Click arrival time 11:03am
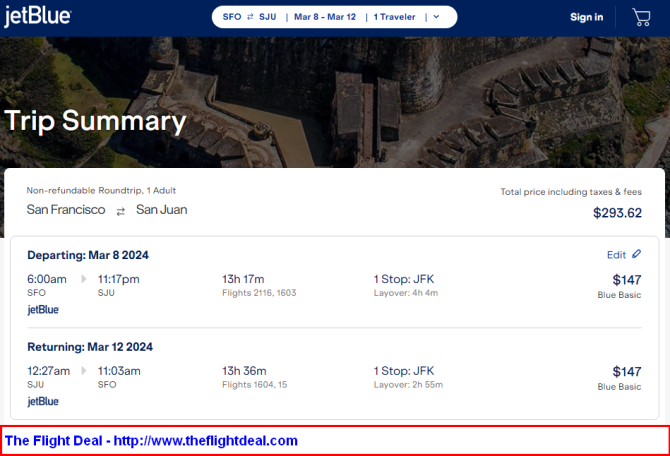This screenshot has height=456, width=670. pyautogui.click(x=119, y=371)
